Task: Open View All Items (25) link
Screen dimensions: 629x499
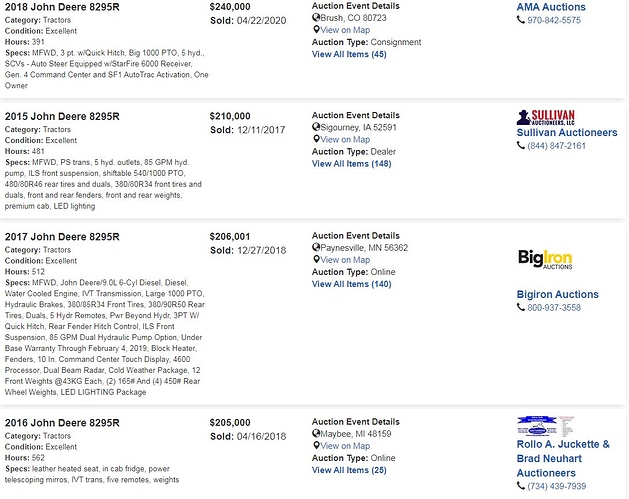Action: (x=349, y=470)
